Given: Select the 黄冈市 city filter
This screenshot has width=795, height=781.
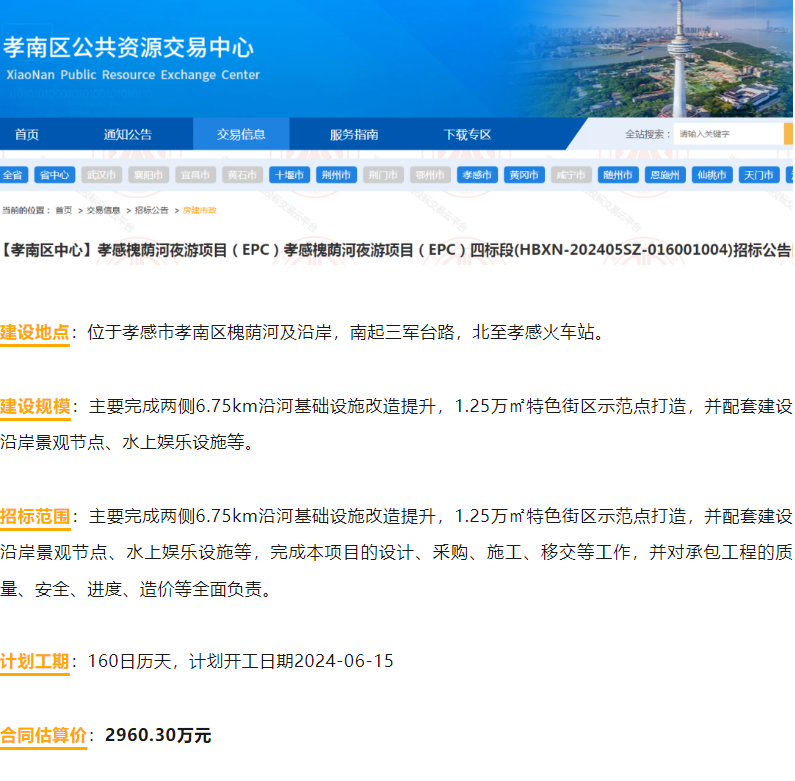Looking at the screenshot, I should point(524,175).
